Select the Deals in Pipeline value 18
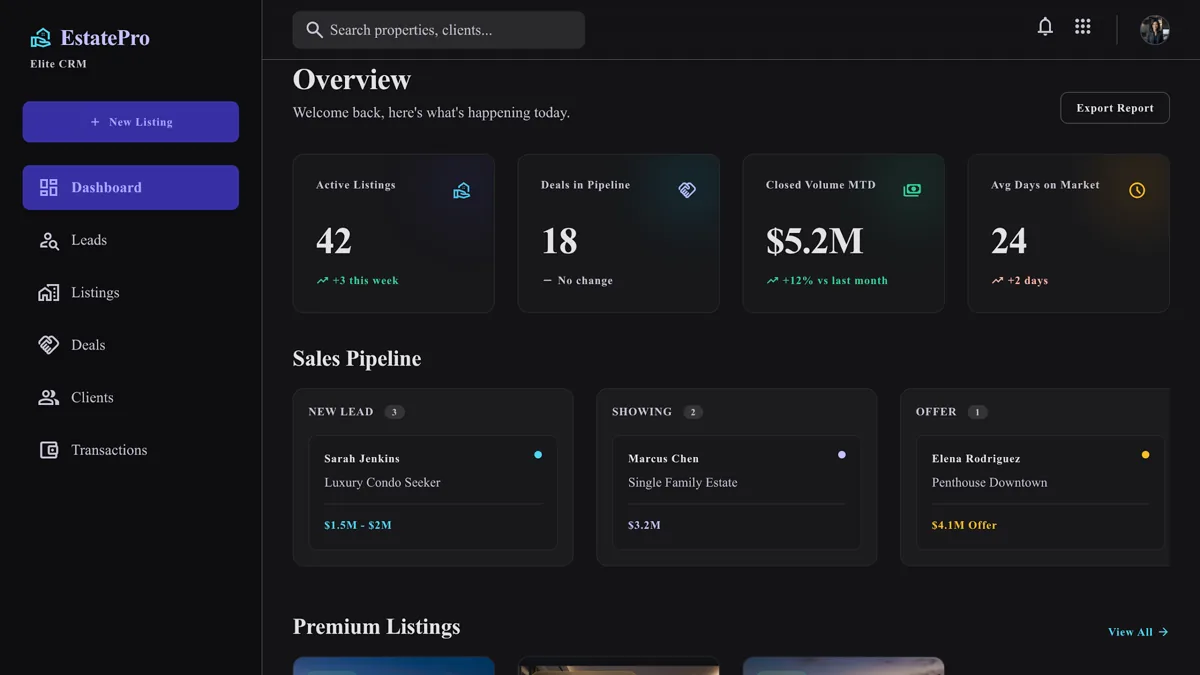The width and height of the screenshot is (1200, 675). [560, 241]
